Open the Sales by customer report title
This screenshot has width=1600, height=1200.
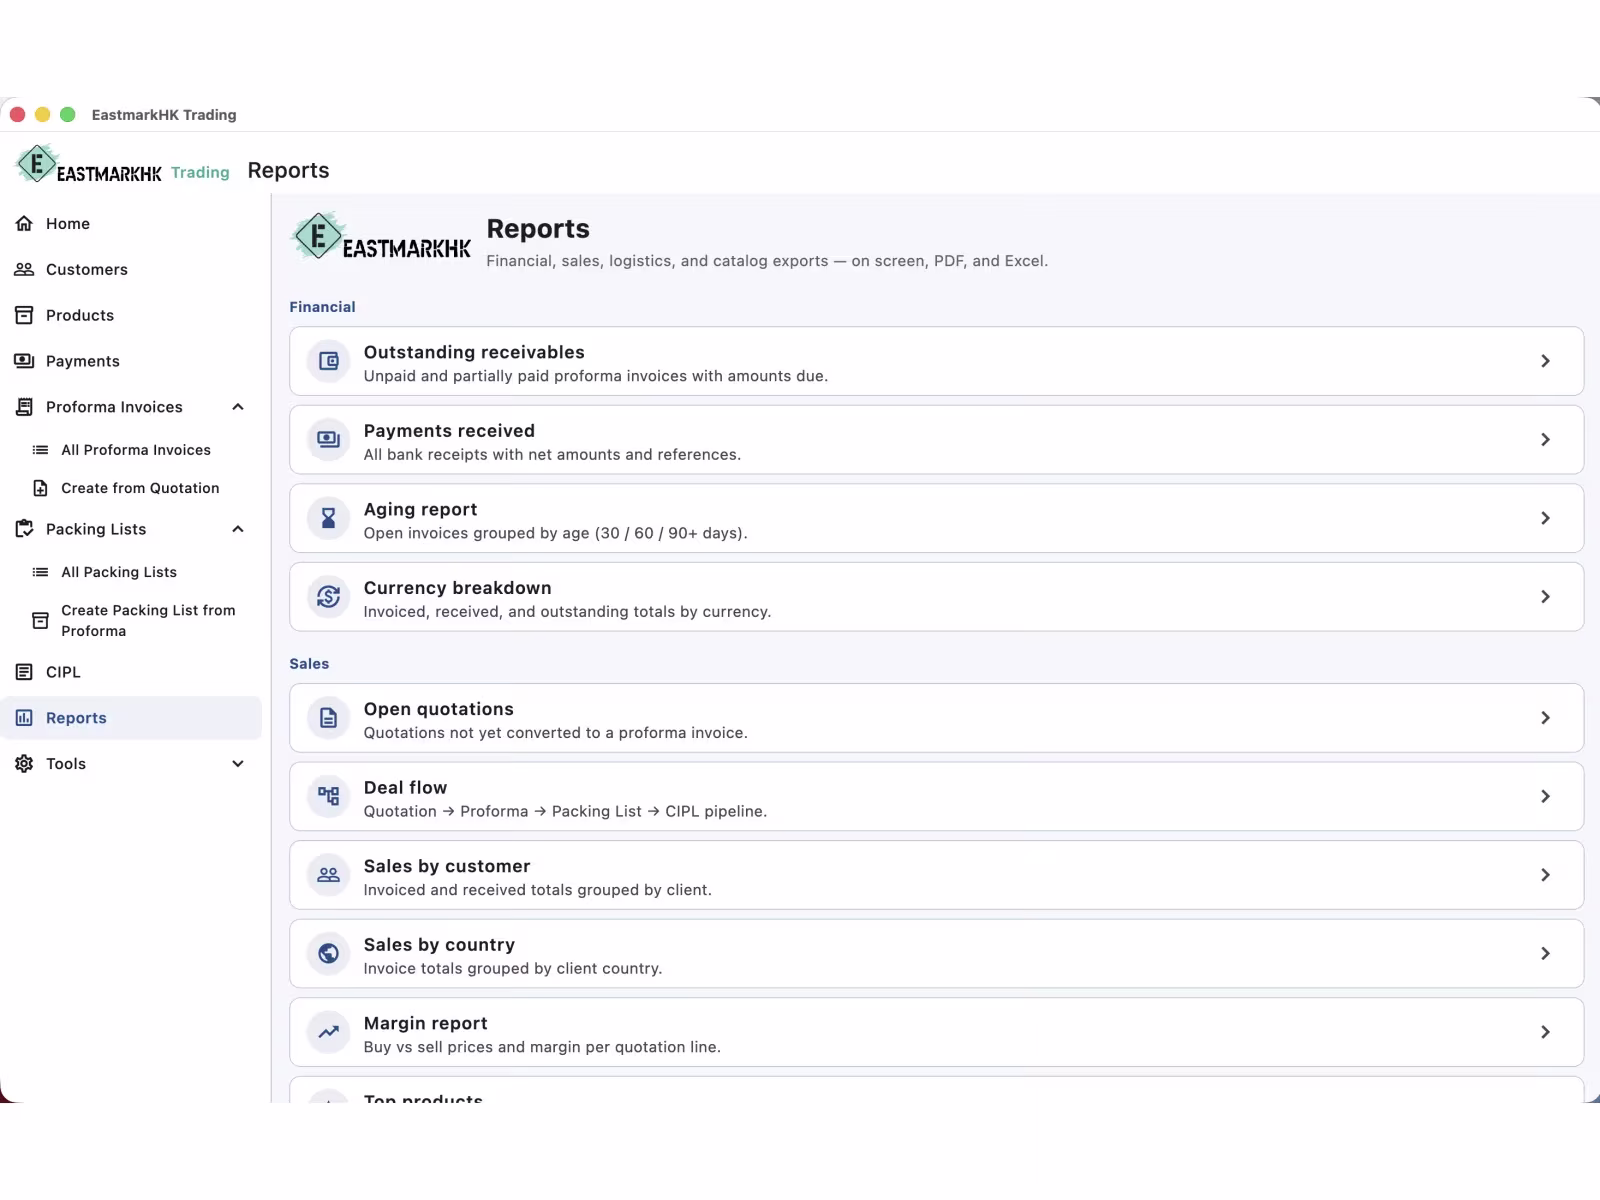(x=446, y=866)
